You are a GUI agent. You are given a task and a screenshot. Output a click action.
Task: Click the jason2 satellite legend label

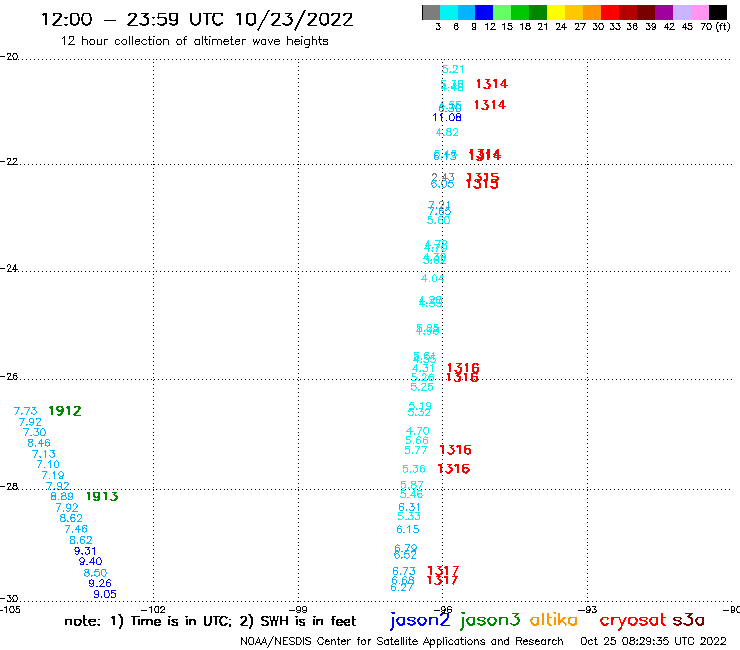point(420,620)
